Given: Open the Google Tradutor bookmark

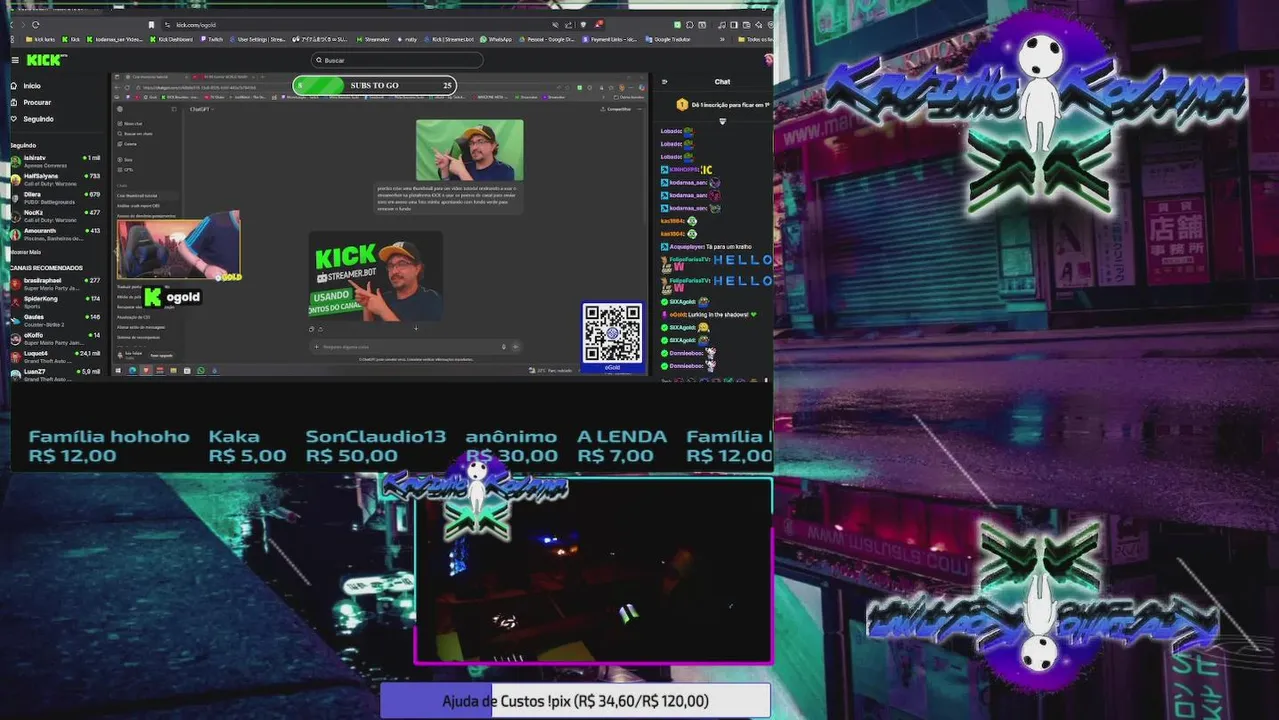Looking at the screenshot, I should 668,39.
